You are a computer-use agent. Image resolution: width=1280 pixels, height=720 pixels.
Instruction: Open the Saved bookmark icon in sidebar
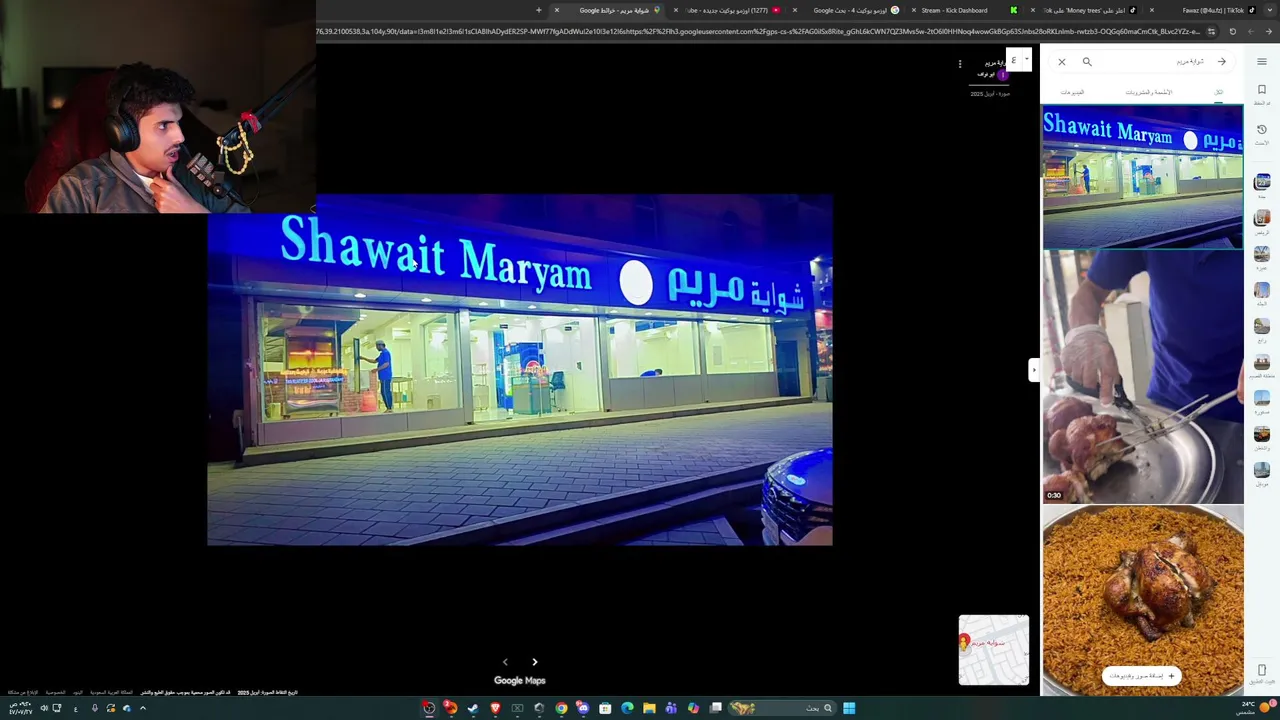click(x=1262, y=90)
